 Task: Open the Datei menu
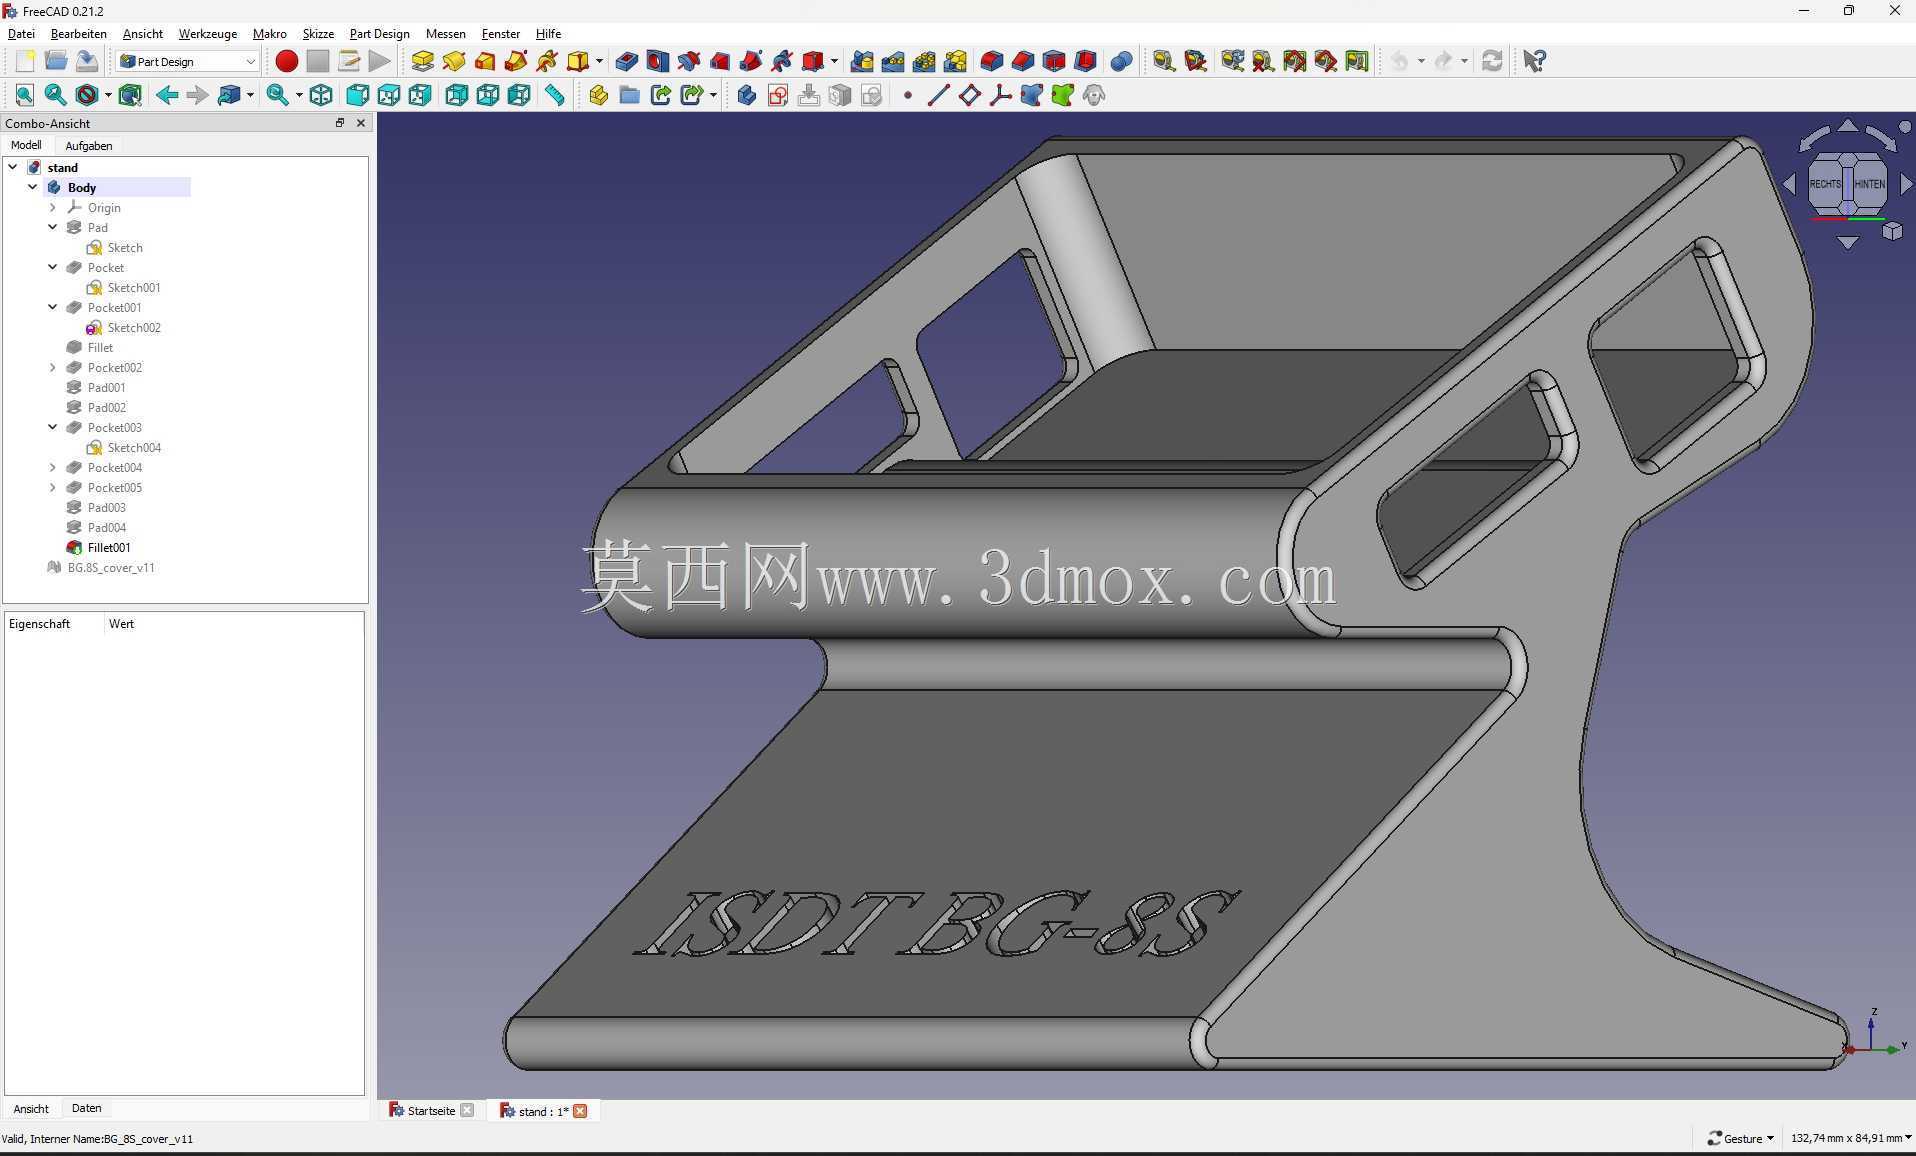[21, 33]
